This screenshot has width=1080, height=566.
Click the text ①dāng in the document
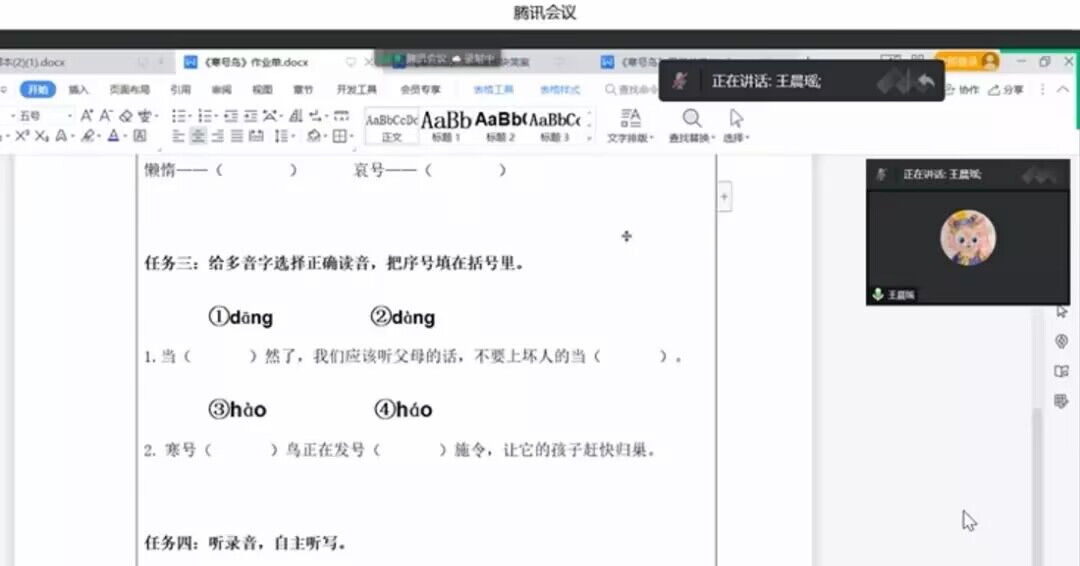coord(240,317)
